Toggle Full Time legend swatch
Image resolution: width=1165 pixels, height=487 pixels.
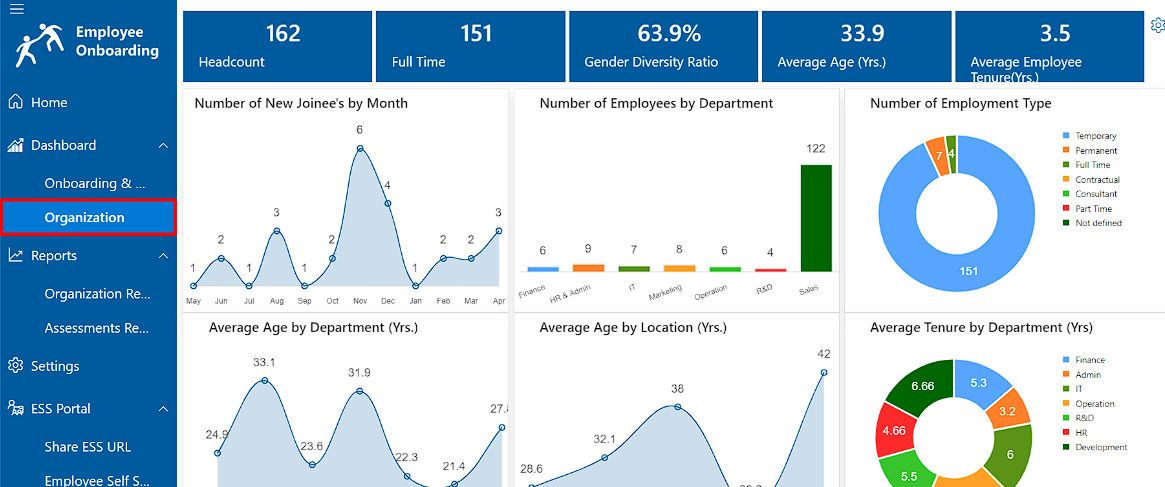tap(1066, 165)
